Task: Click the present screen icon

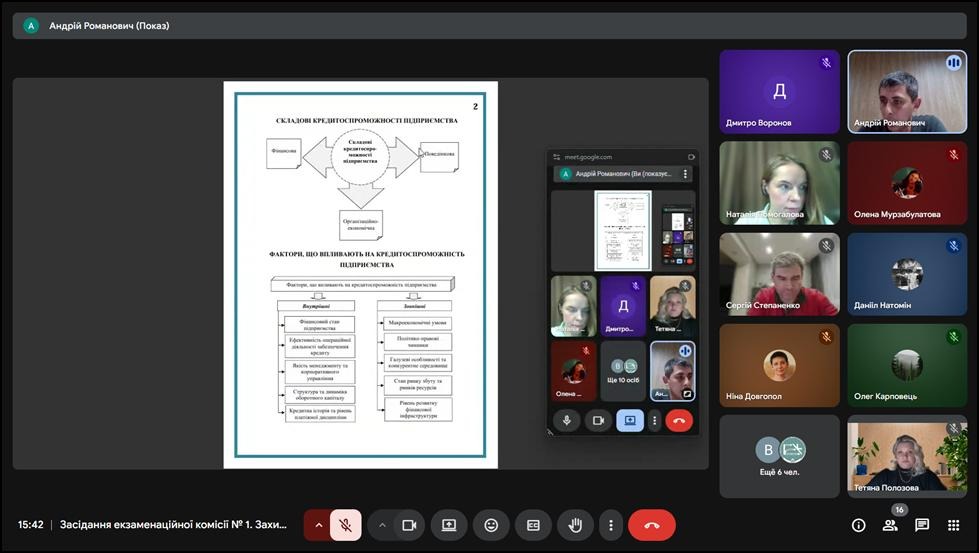Action: click(x=449, y=525)
